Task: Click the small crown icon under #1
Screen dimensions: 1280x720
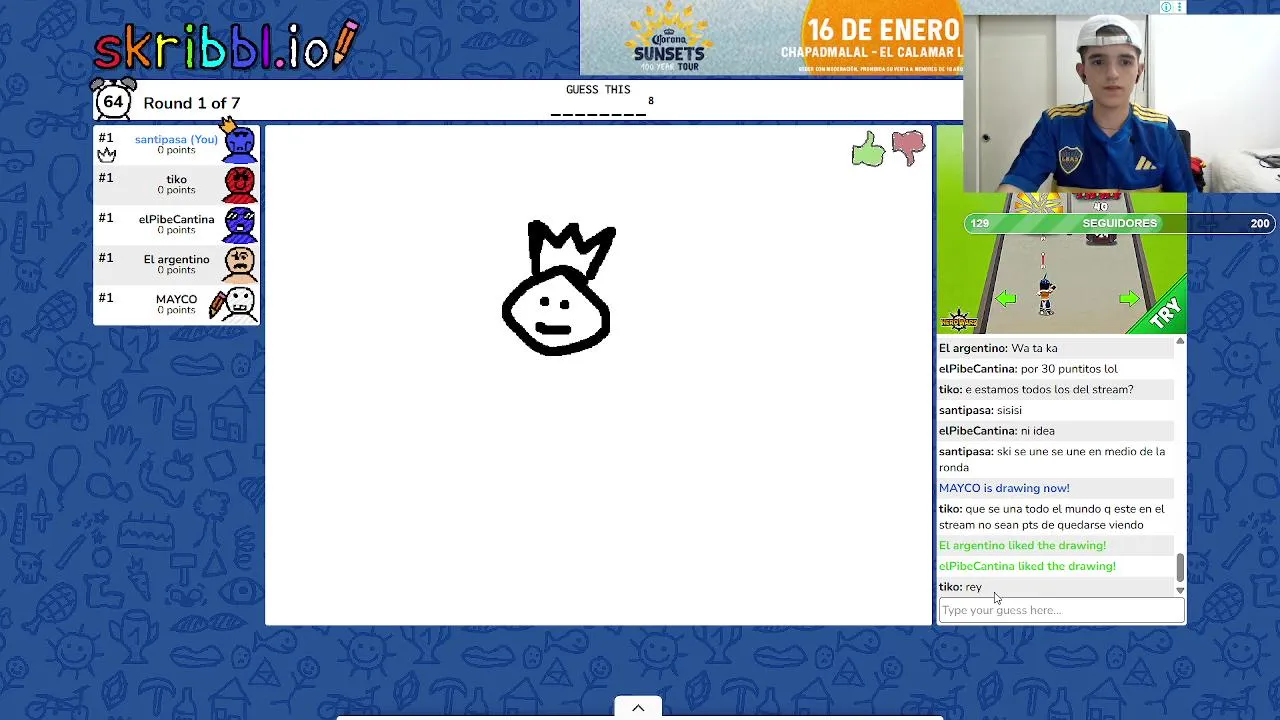Action: click(x=107, y=155)
